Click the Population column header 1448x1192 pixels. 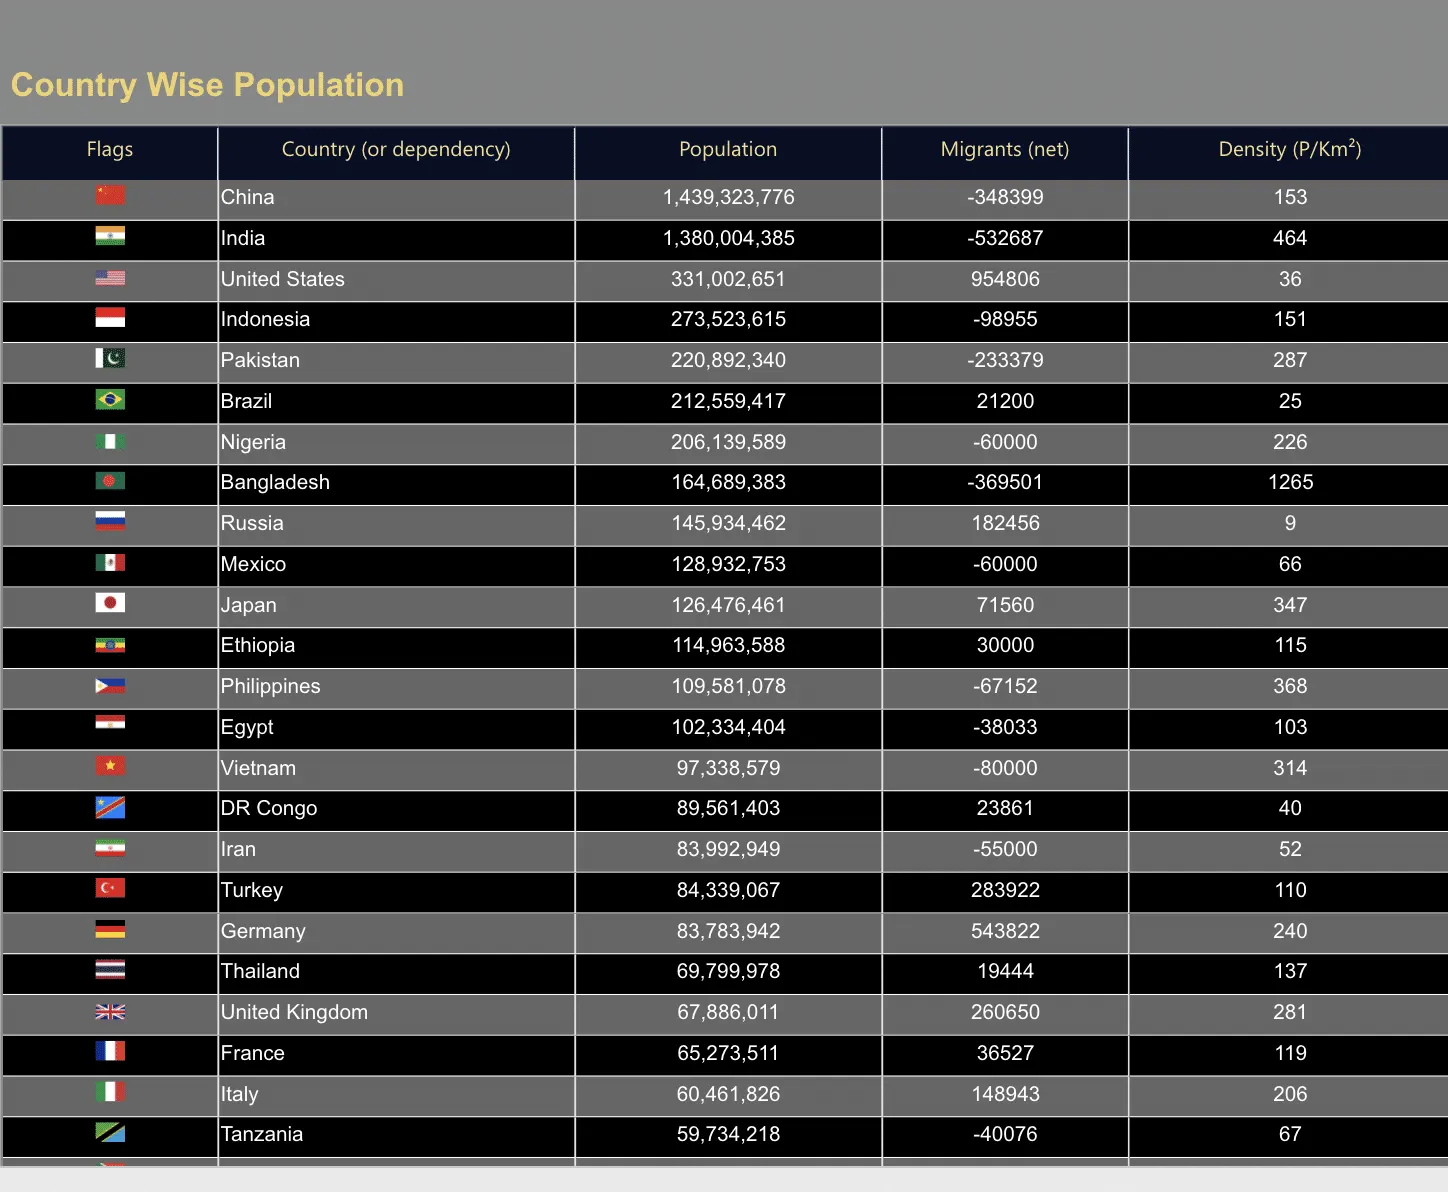pos(728,151)
